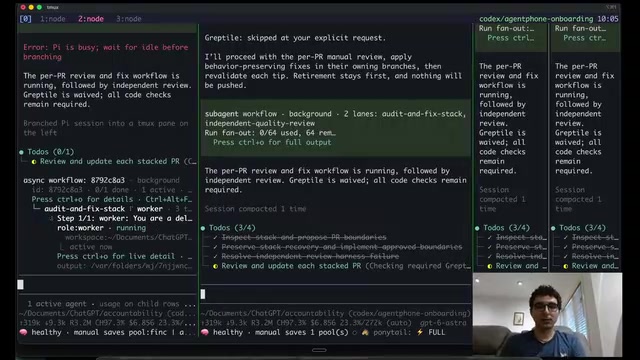Click the lightning bolt icon before FULL
640x360 pixels.
click(420, 332)
